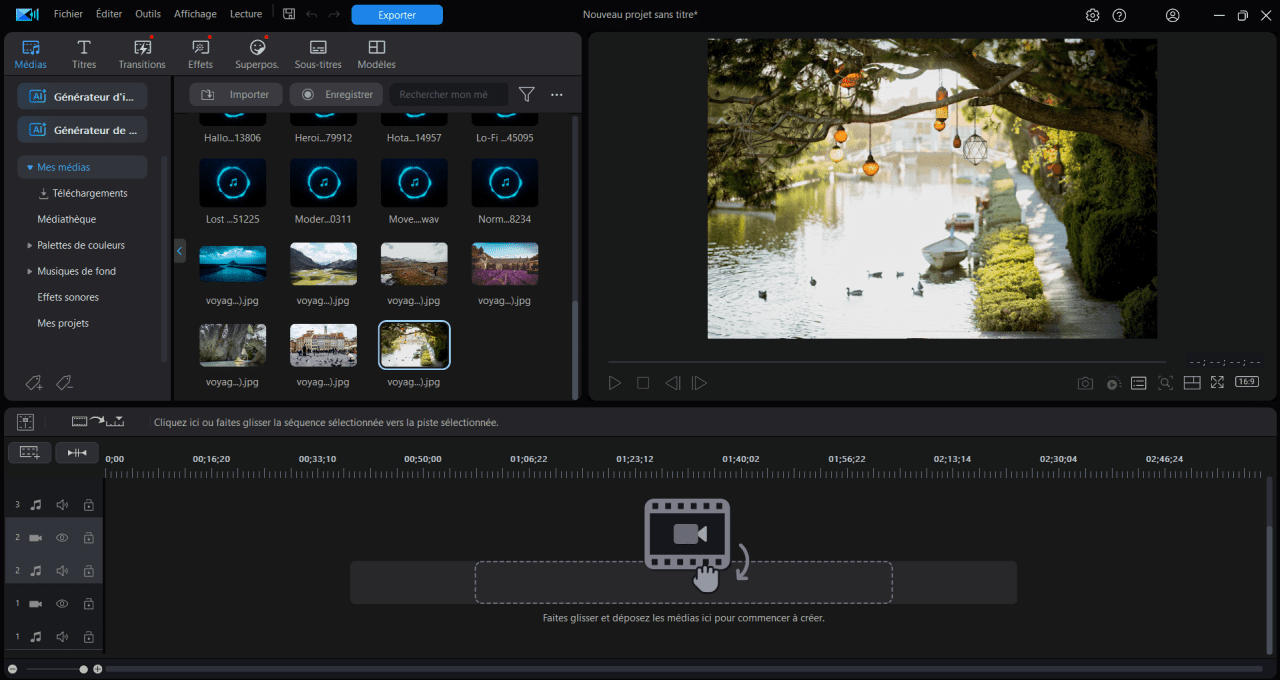Click the preview layout split icon
Screen dimensions: 1280x680
coord(1192,383)
